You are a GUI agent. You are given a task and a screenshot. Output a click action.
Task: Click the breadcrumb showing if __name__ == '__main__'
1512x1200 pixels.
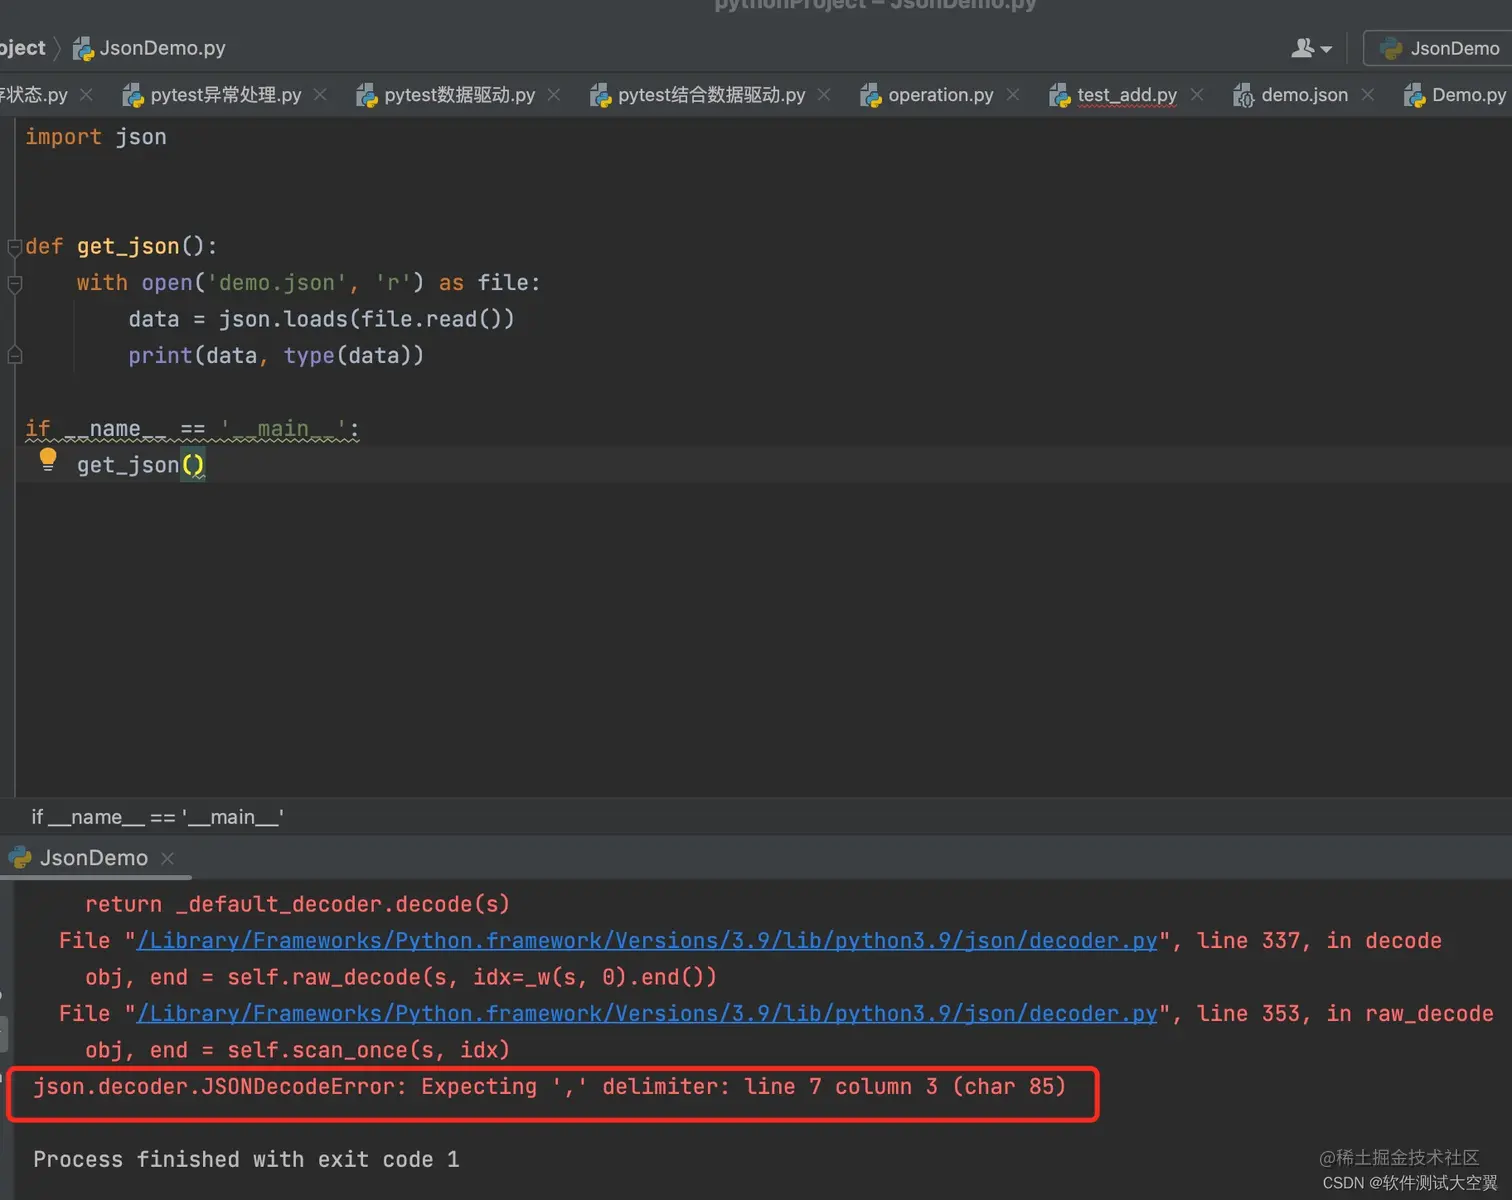coord(155,817)
